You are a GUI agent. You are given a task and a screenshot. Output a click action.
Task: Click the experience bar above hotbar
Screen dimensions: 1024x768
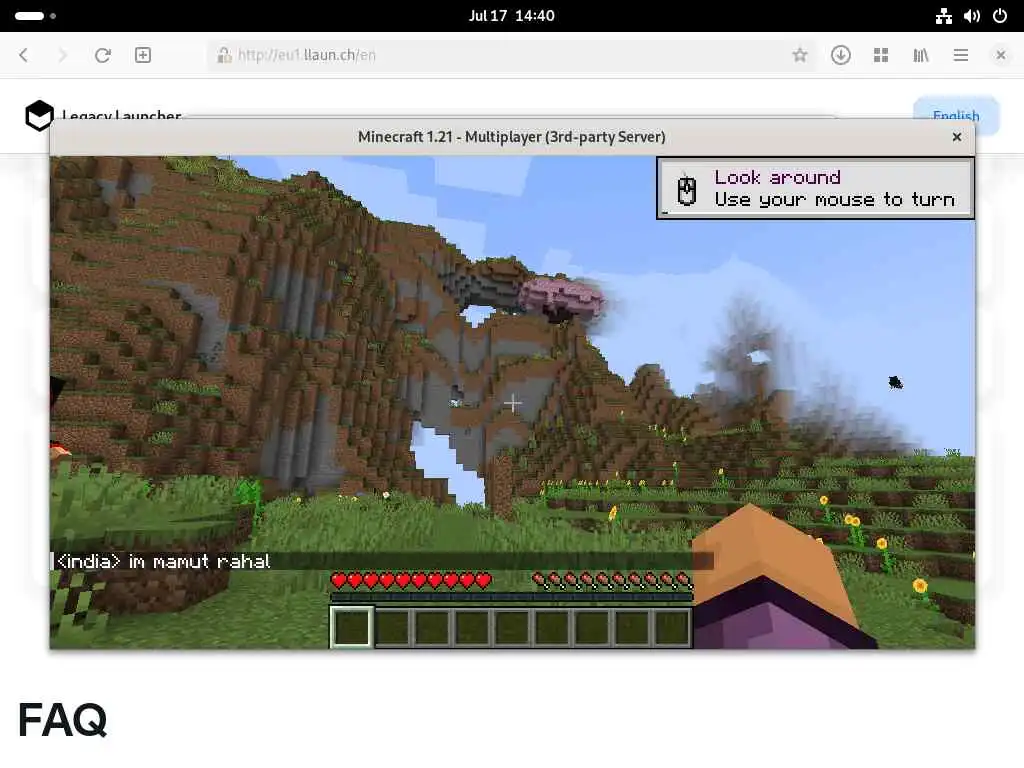click(x=511, y=597)
